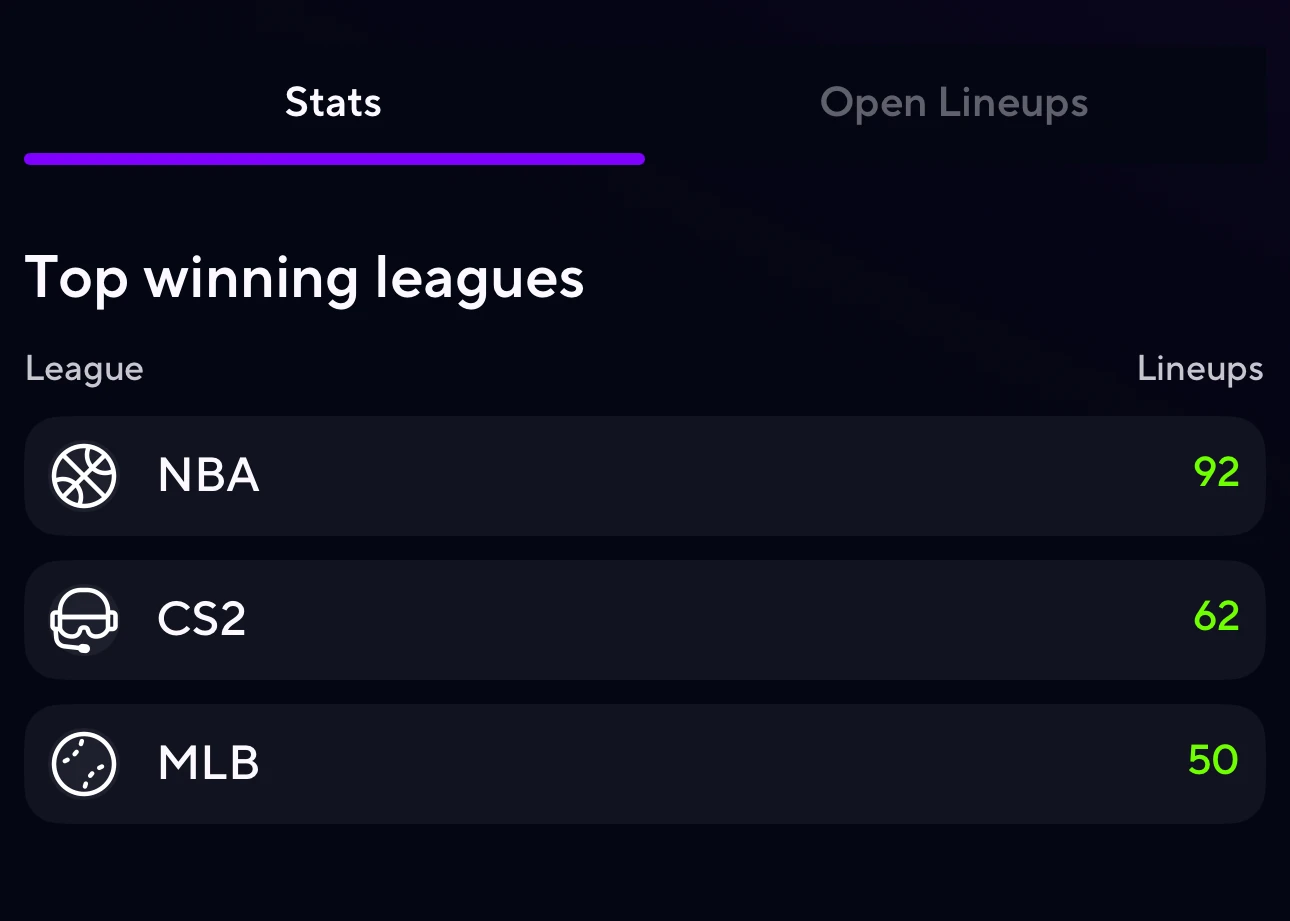Click the CS2 league name
Image resolution: width=1290 pixels, height=921 pixels.
tap(202, 620)
